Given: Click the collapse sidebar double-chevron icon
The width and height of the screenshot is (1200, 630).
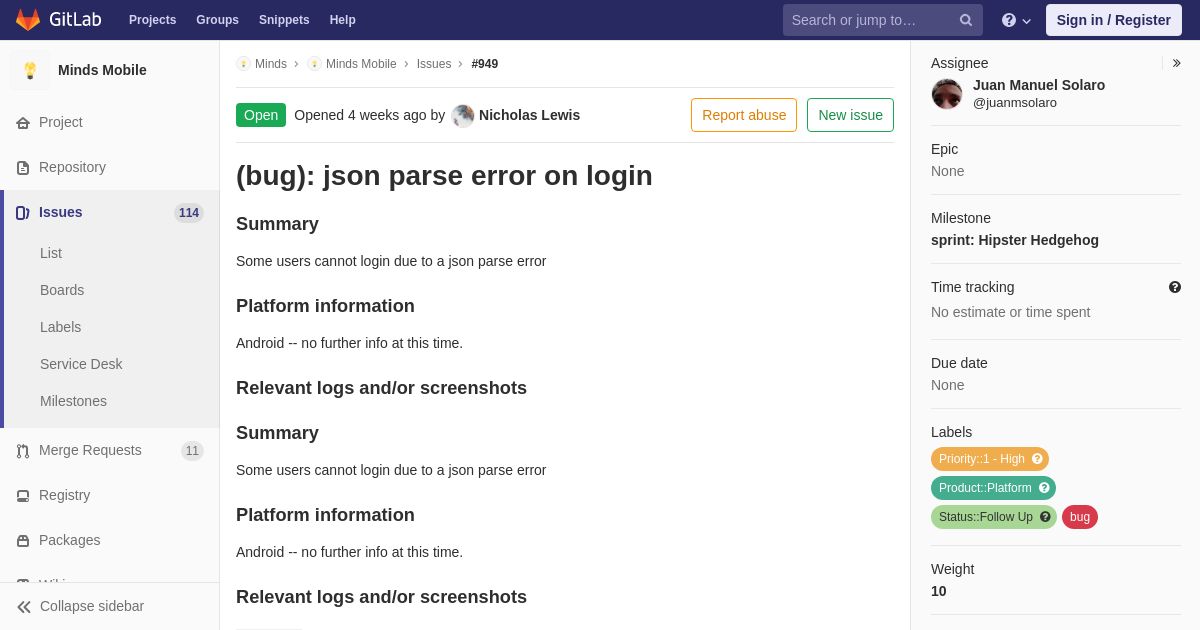Looking at the screenshot, I should pos(24,607).
